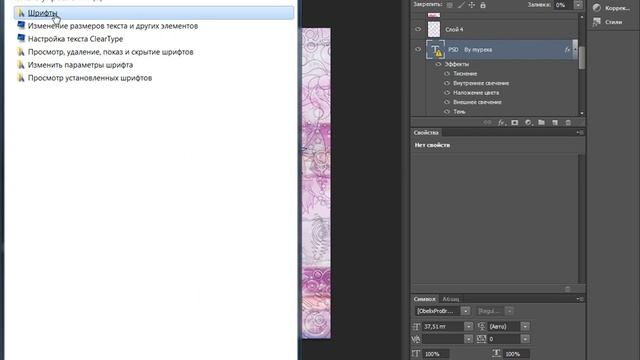Click the horizontal scale T icon

[496, 353]
